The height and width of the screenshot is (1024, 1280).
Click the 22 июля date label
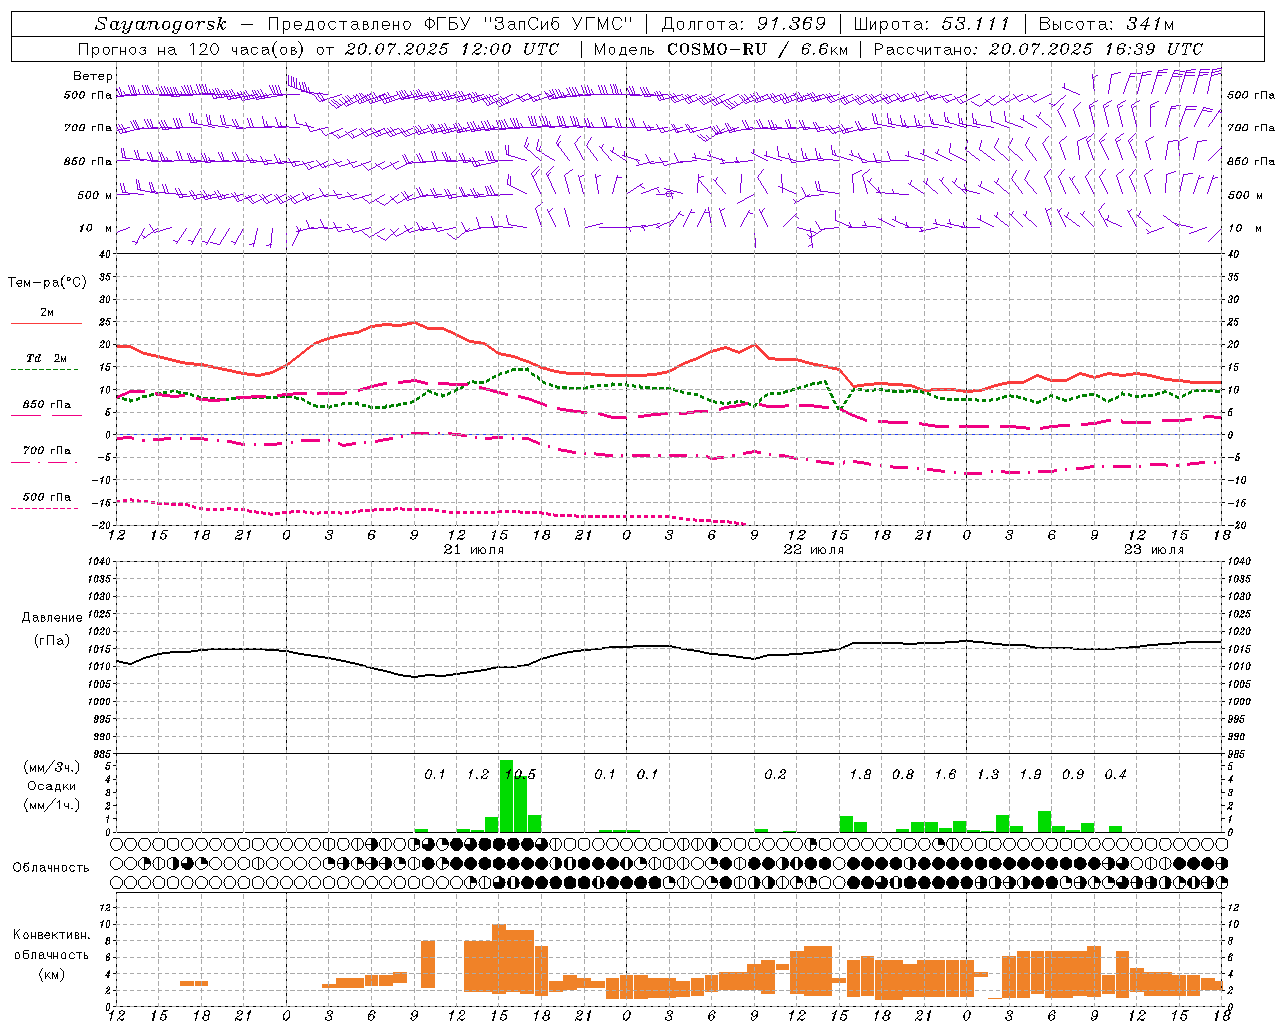[814, 550]
